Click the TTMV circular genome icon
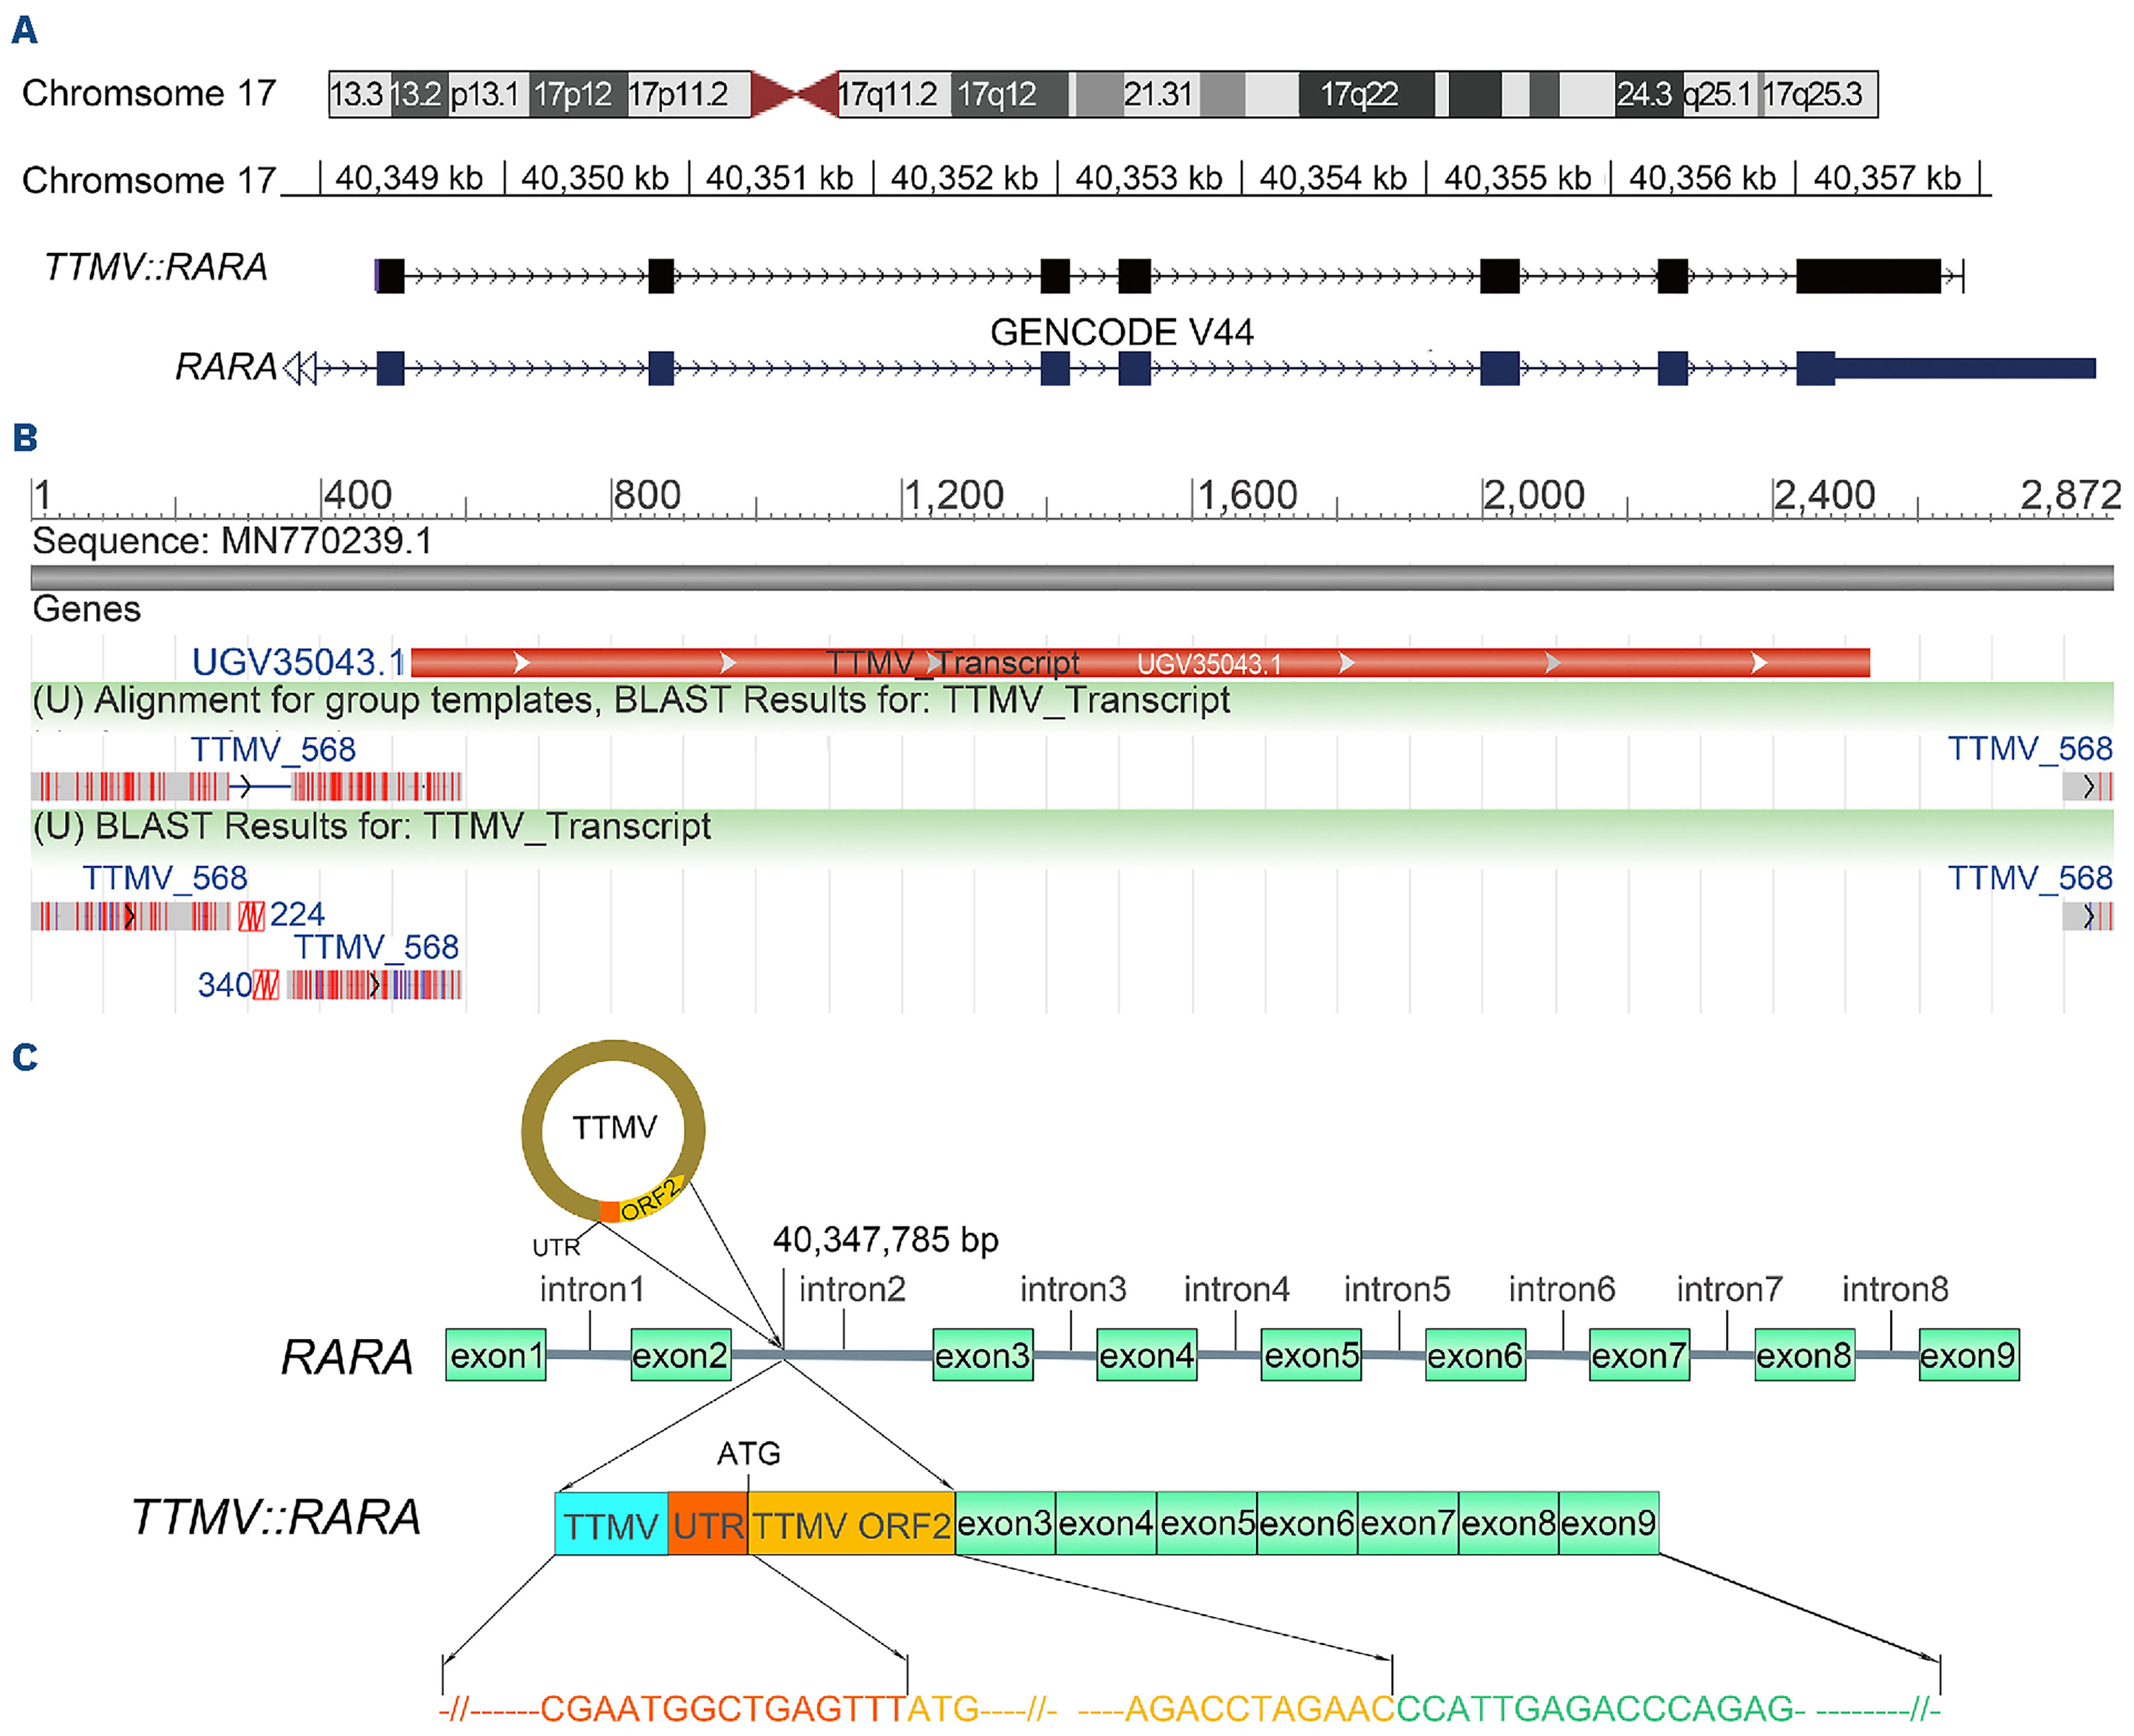 [613, 1130]
